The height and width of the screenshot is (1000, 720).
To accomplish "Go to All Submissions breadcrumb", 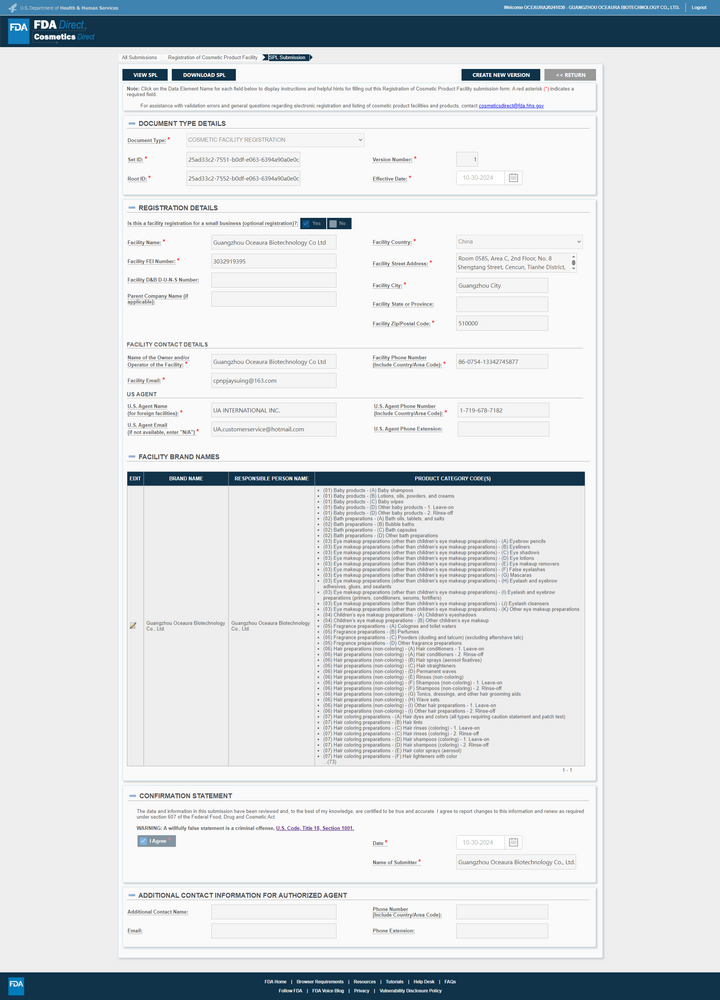I will [x=139, y=57].
